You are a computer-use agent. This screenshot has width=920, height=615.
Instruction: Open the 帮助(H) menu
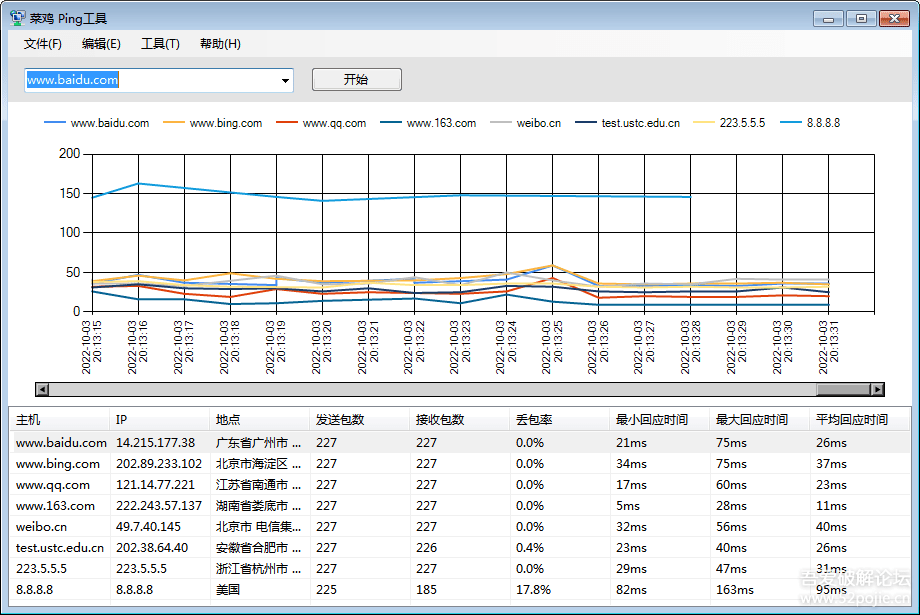point(220,44)
